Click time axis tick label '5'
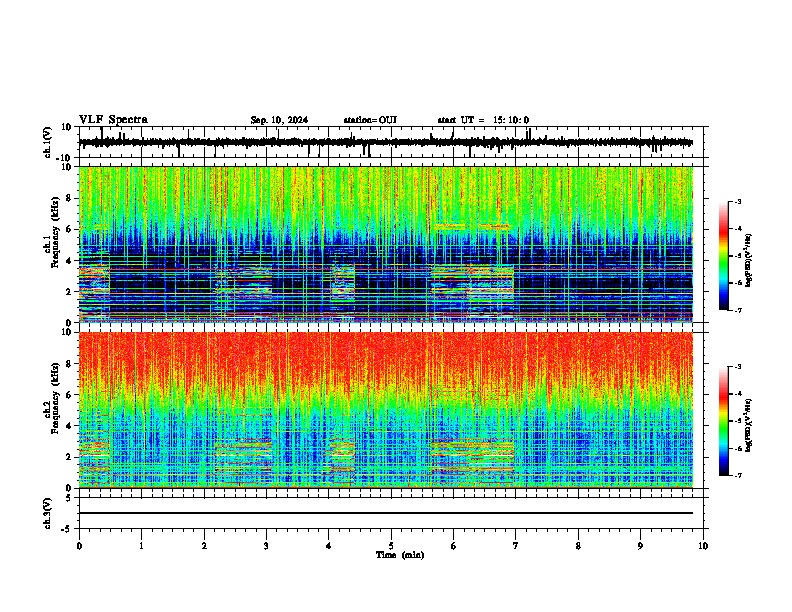Viewport: 792px width, 612px height. tap(391, 546)
